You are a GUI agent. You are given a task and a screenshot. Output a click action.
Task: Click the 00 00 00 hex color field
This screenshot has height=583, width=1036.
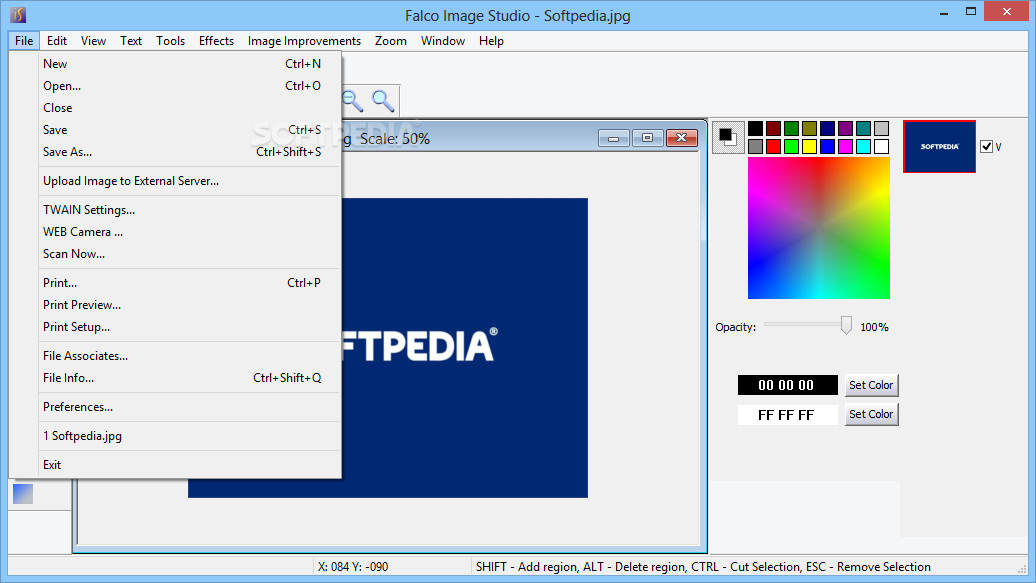pos(788,385)
